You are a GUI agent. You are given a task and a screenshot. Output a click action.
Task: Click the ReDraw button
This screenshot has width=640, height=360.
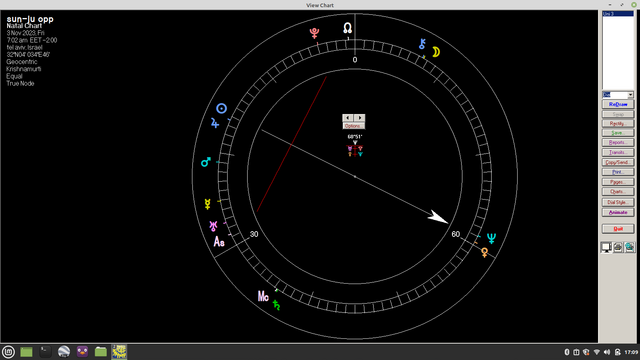[x=618, y=104]
